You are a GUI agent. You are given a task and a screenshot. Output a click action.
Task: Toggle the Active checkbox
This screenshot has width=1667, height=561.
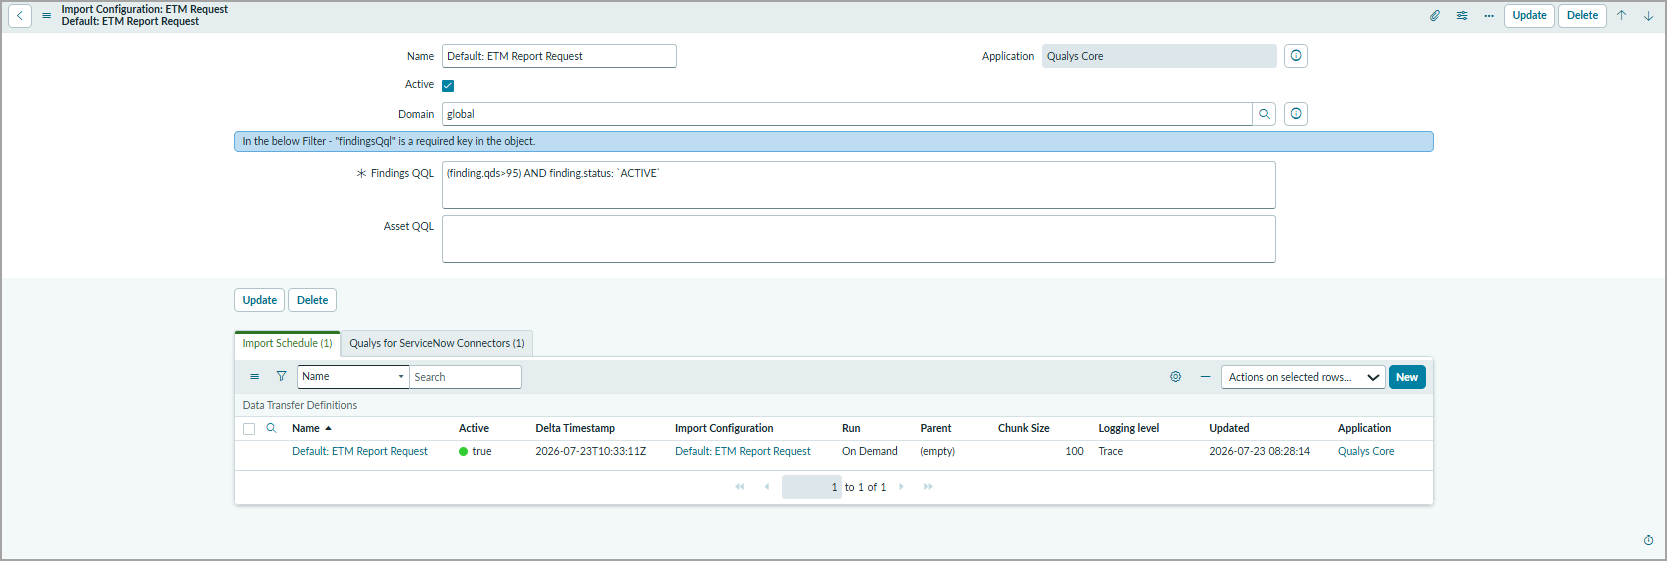(448, 85)
